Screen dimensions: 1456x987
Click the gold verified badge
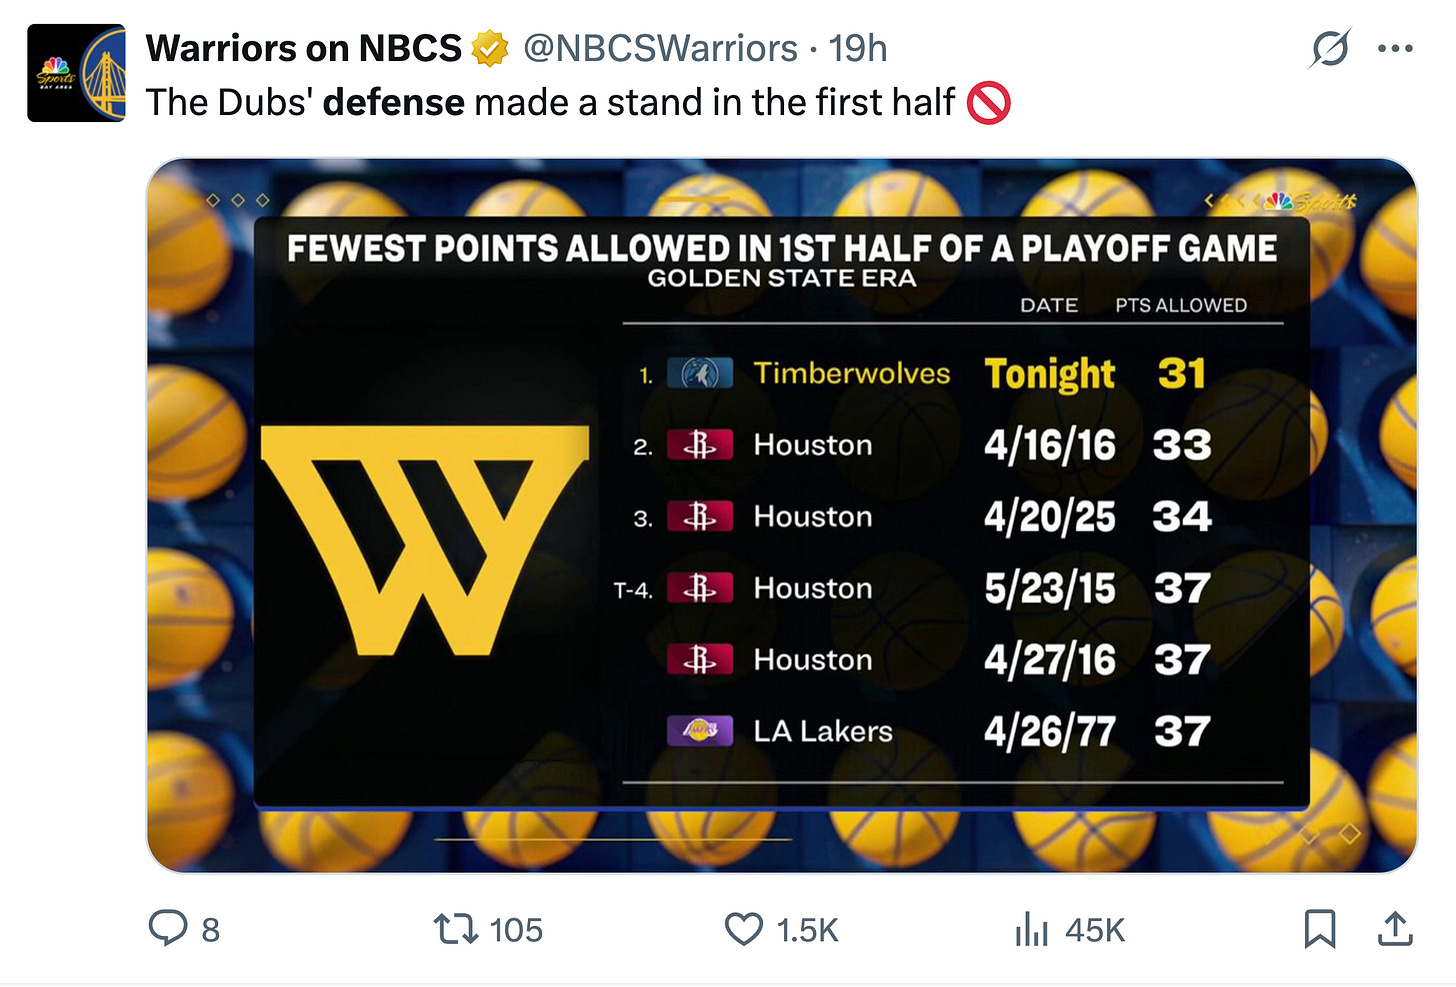point(490,48)
